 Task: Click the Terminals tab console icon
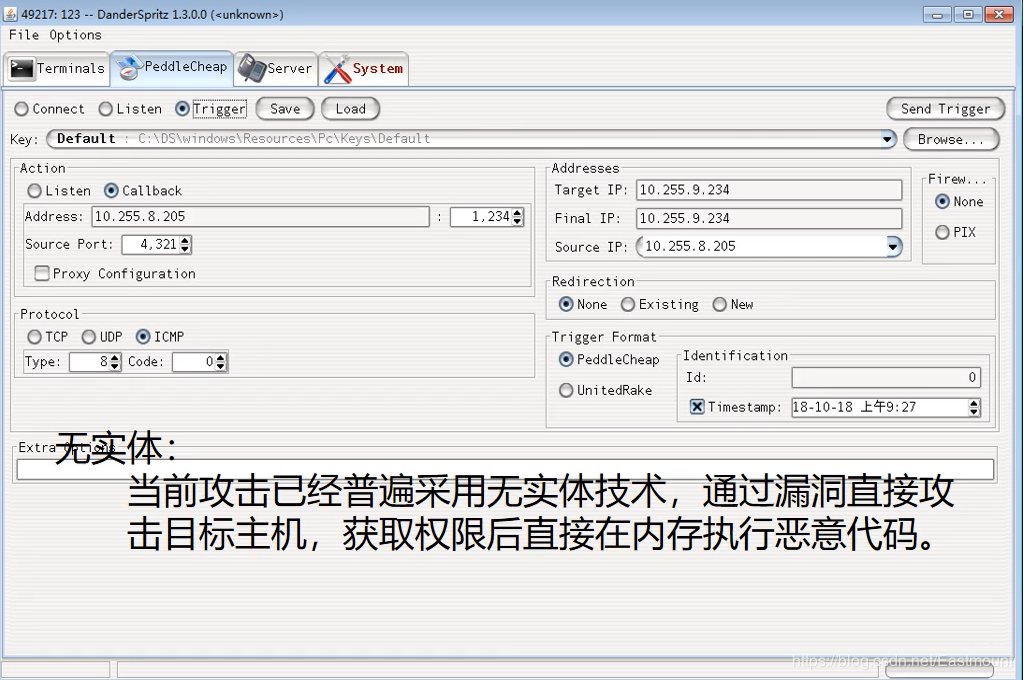click(22, 69)
